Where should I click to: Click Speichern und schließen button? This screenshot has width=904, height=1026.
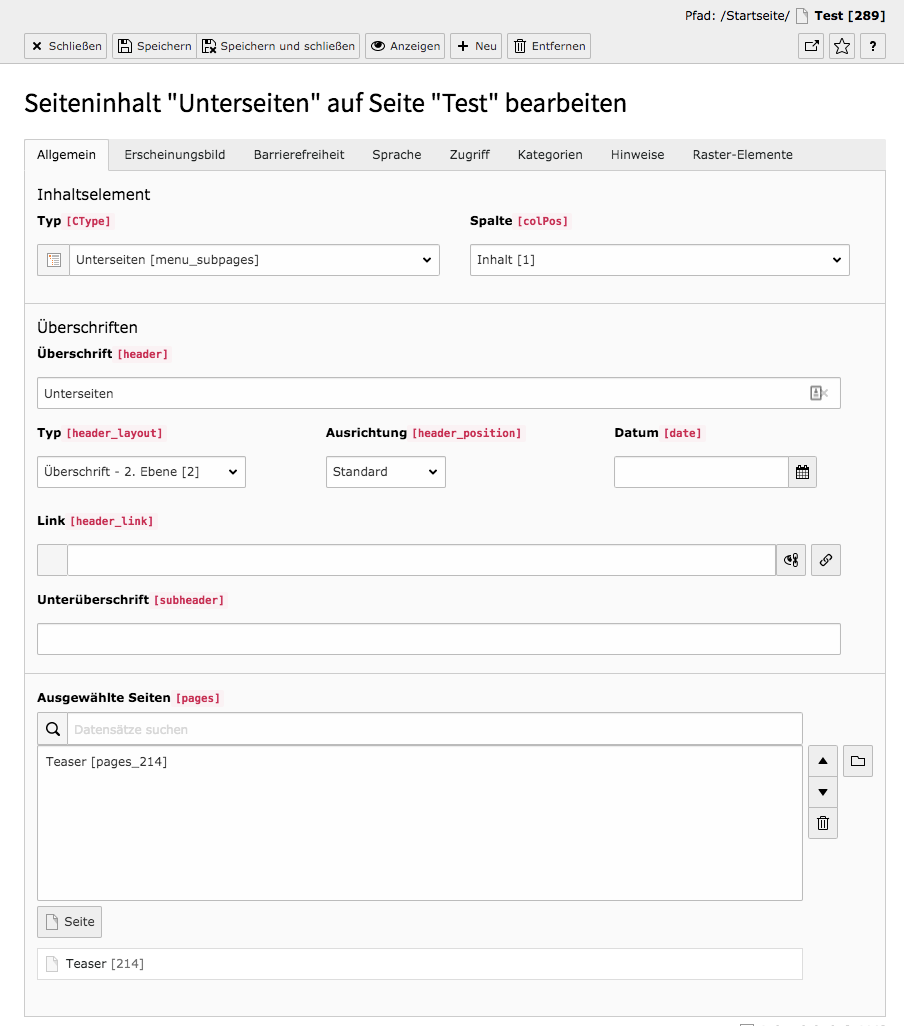tap(279, 46)
